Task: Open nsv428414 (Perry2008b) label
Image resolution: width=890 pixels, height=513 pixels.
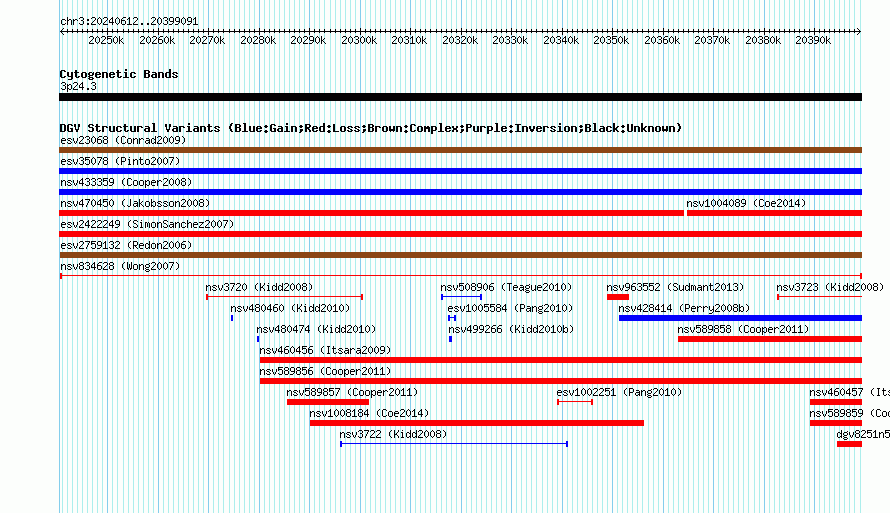Action: [684, 308]
